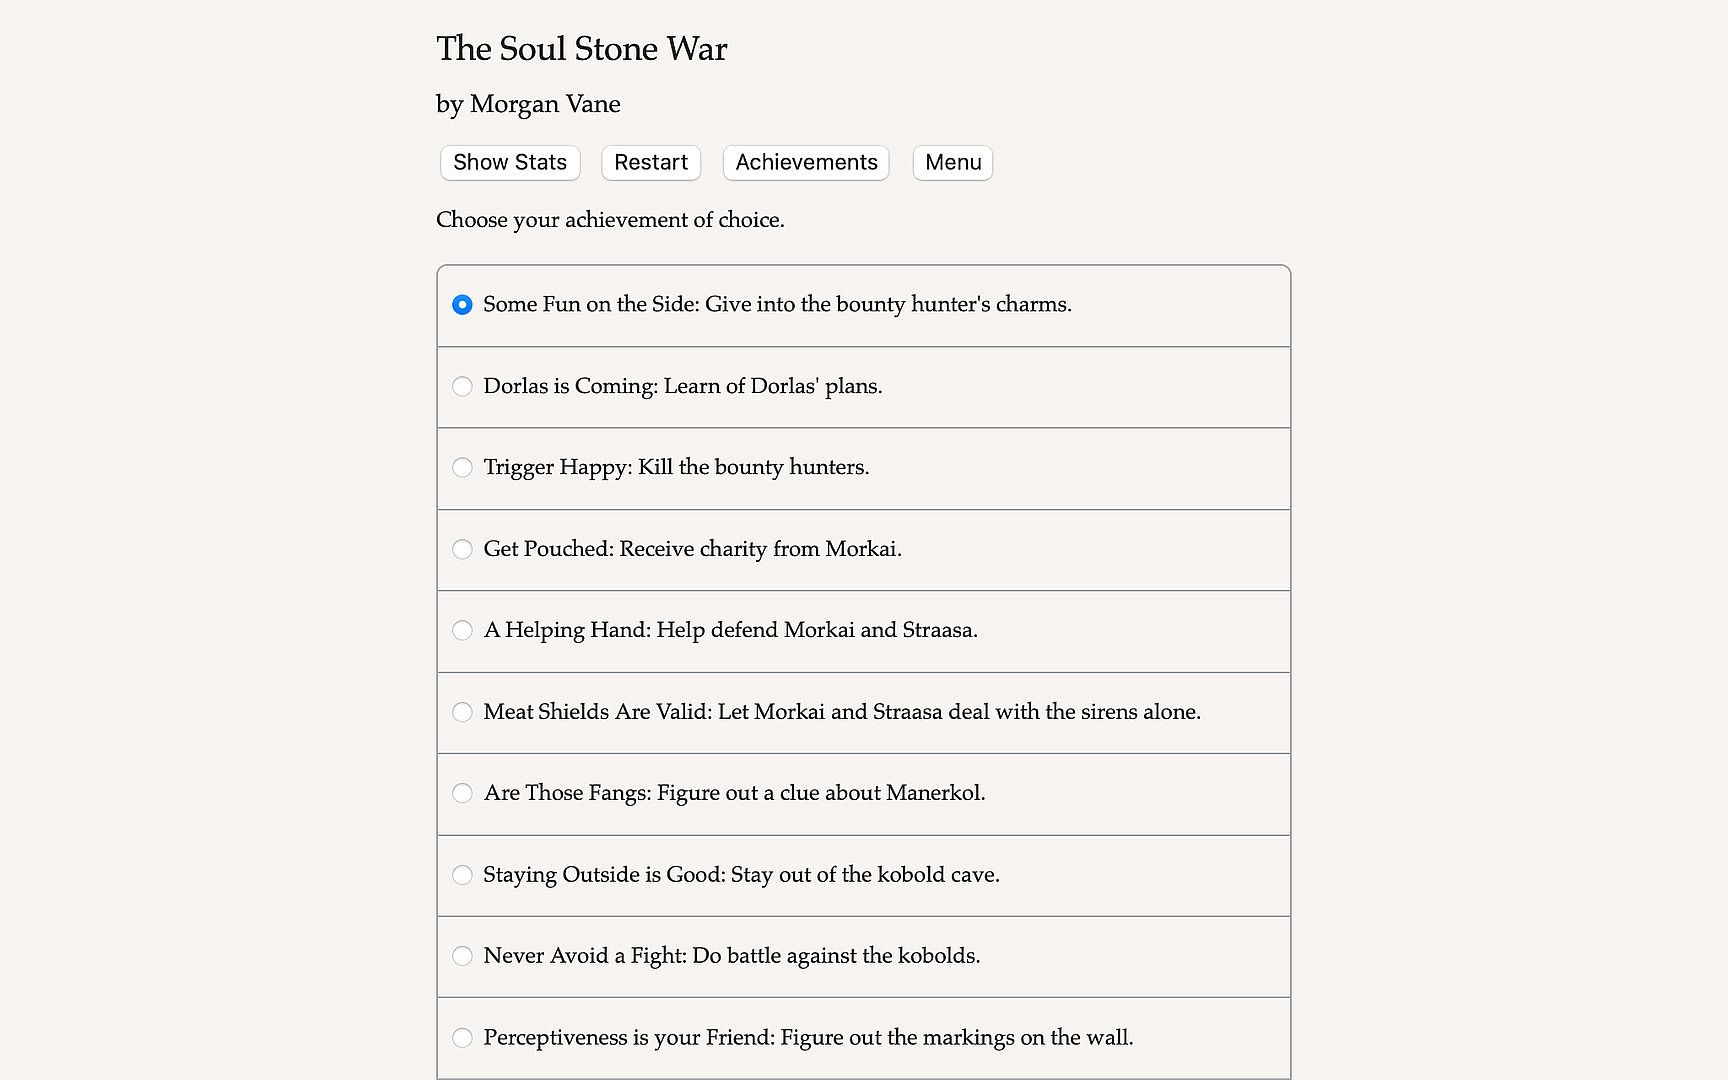Image resolution: width=1728 pixels, height=1080 pixels.
Task: Open the Menu button
Action: point(952,163)
